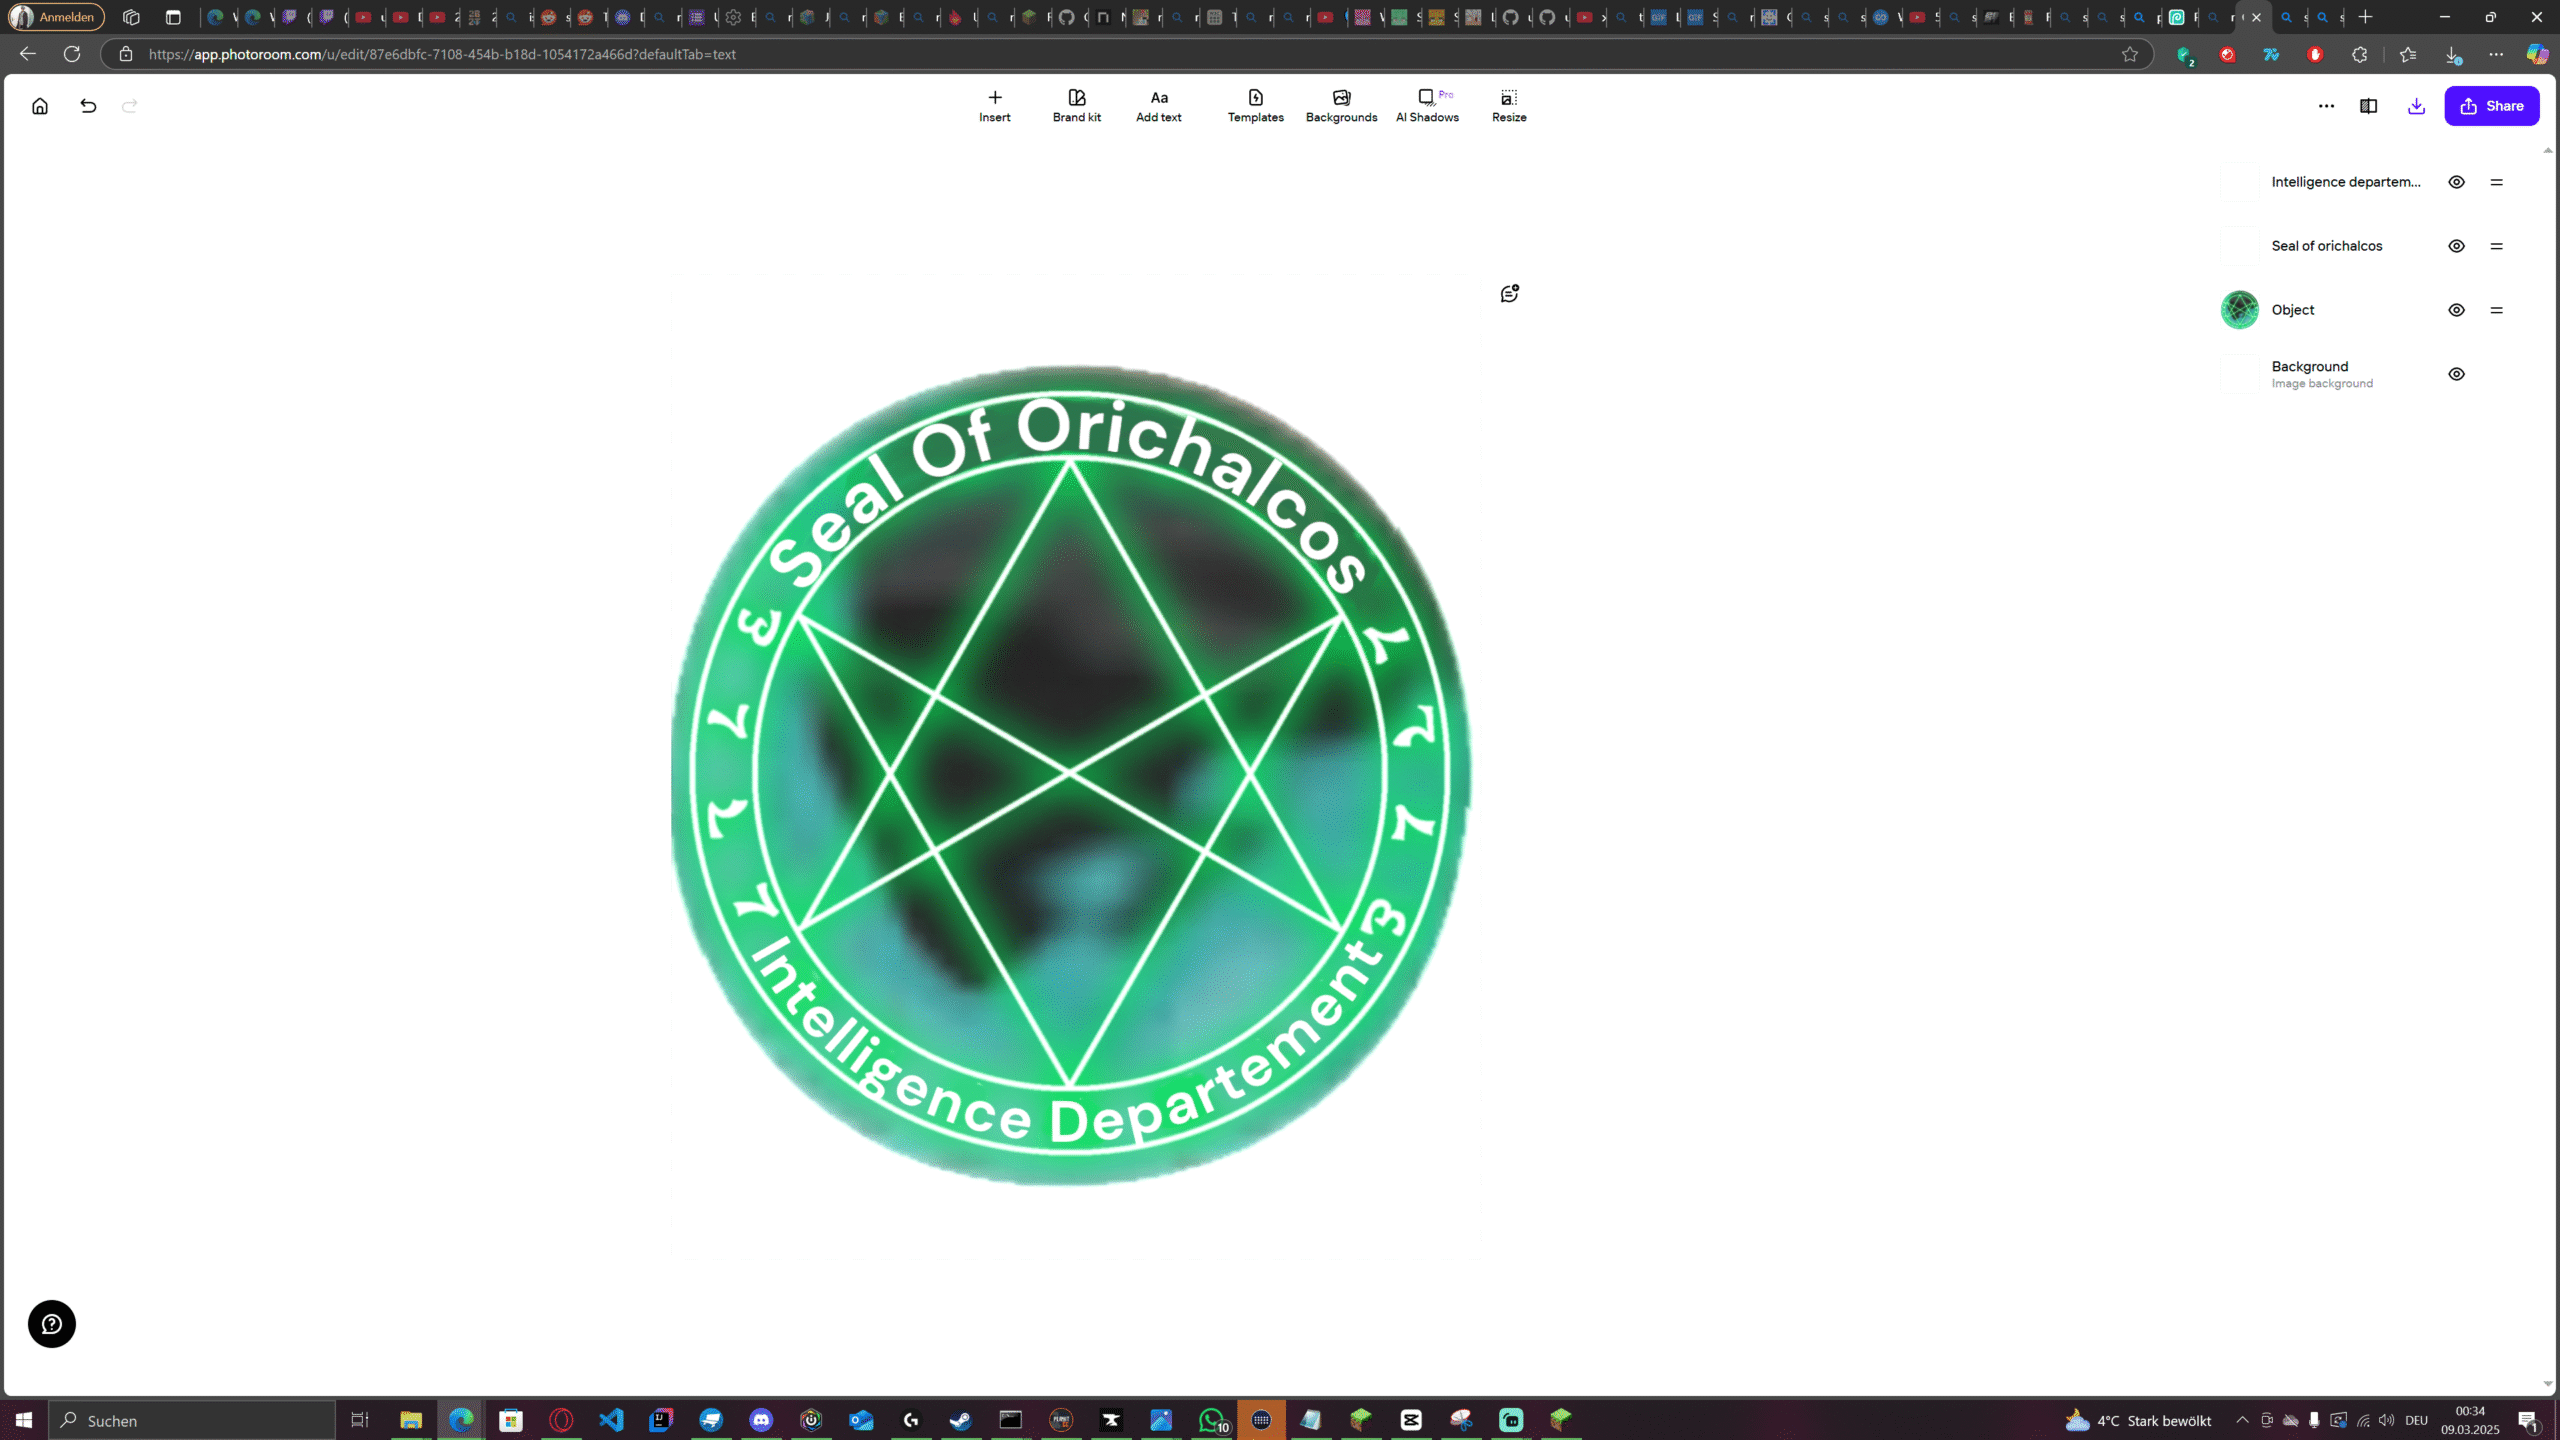2560x1440 pixels.
Task: Open Windows Start menu
Action: 24,1420
